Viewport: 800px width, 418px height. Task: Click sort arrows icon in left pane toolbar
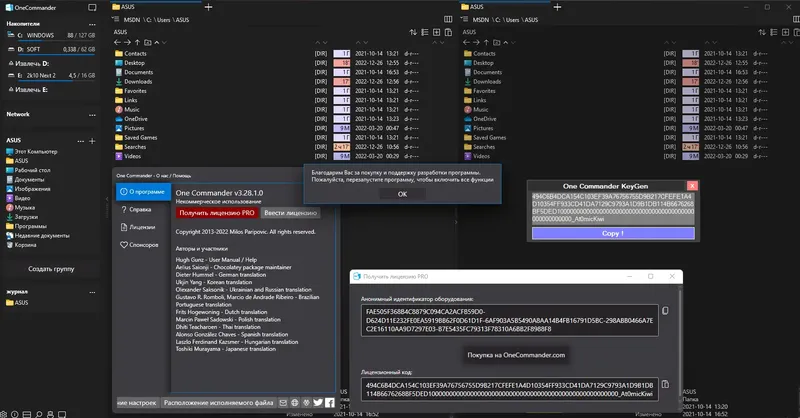point(413,32)
